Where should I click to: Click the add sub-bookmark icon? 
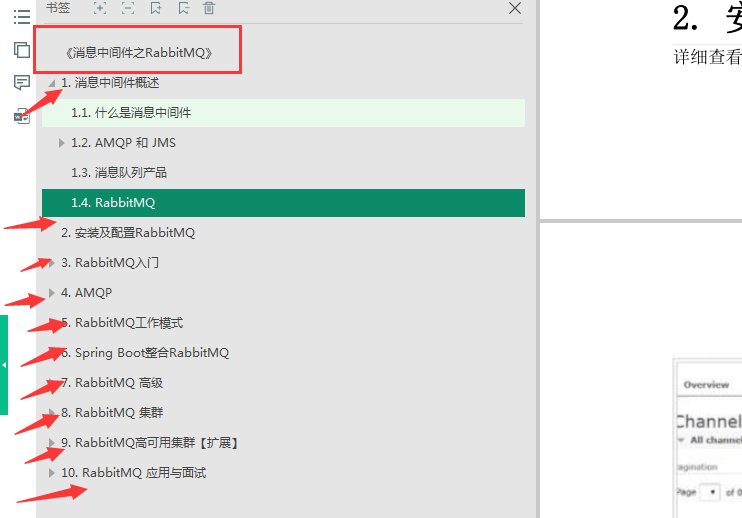[184, 8]
